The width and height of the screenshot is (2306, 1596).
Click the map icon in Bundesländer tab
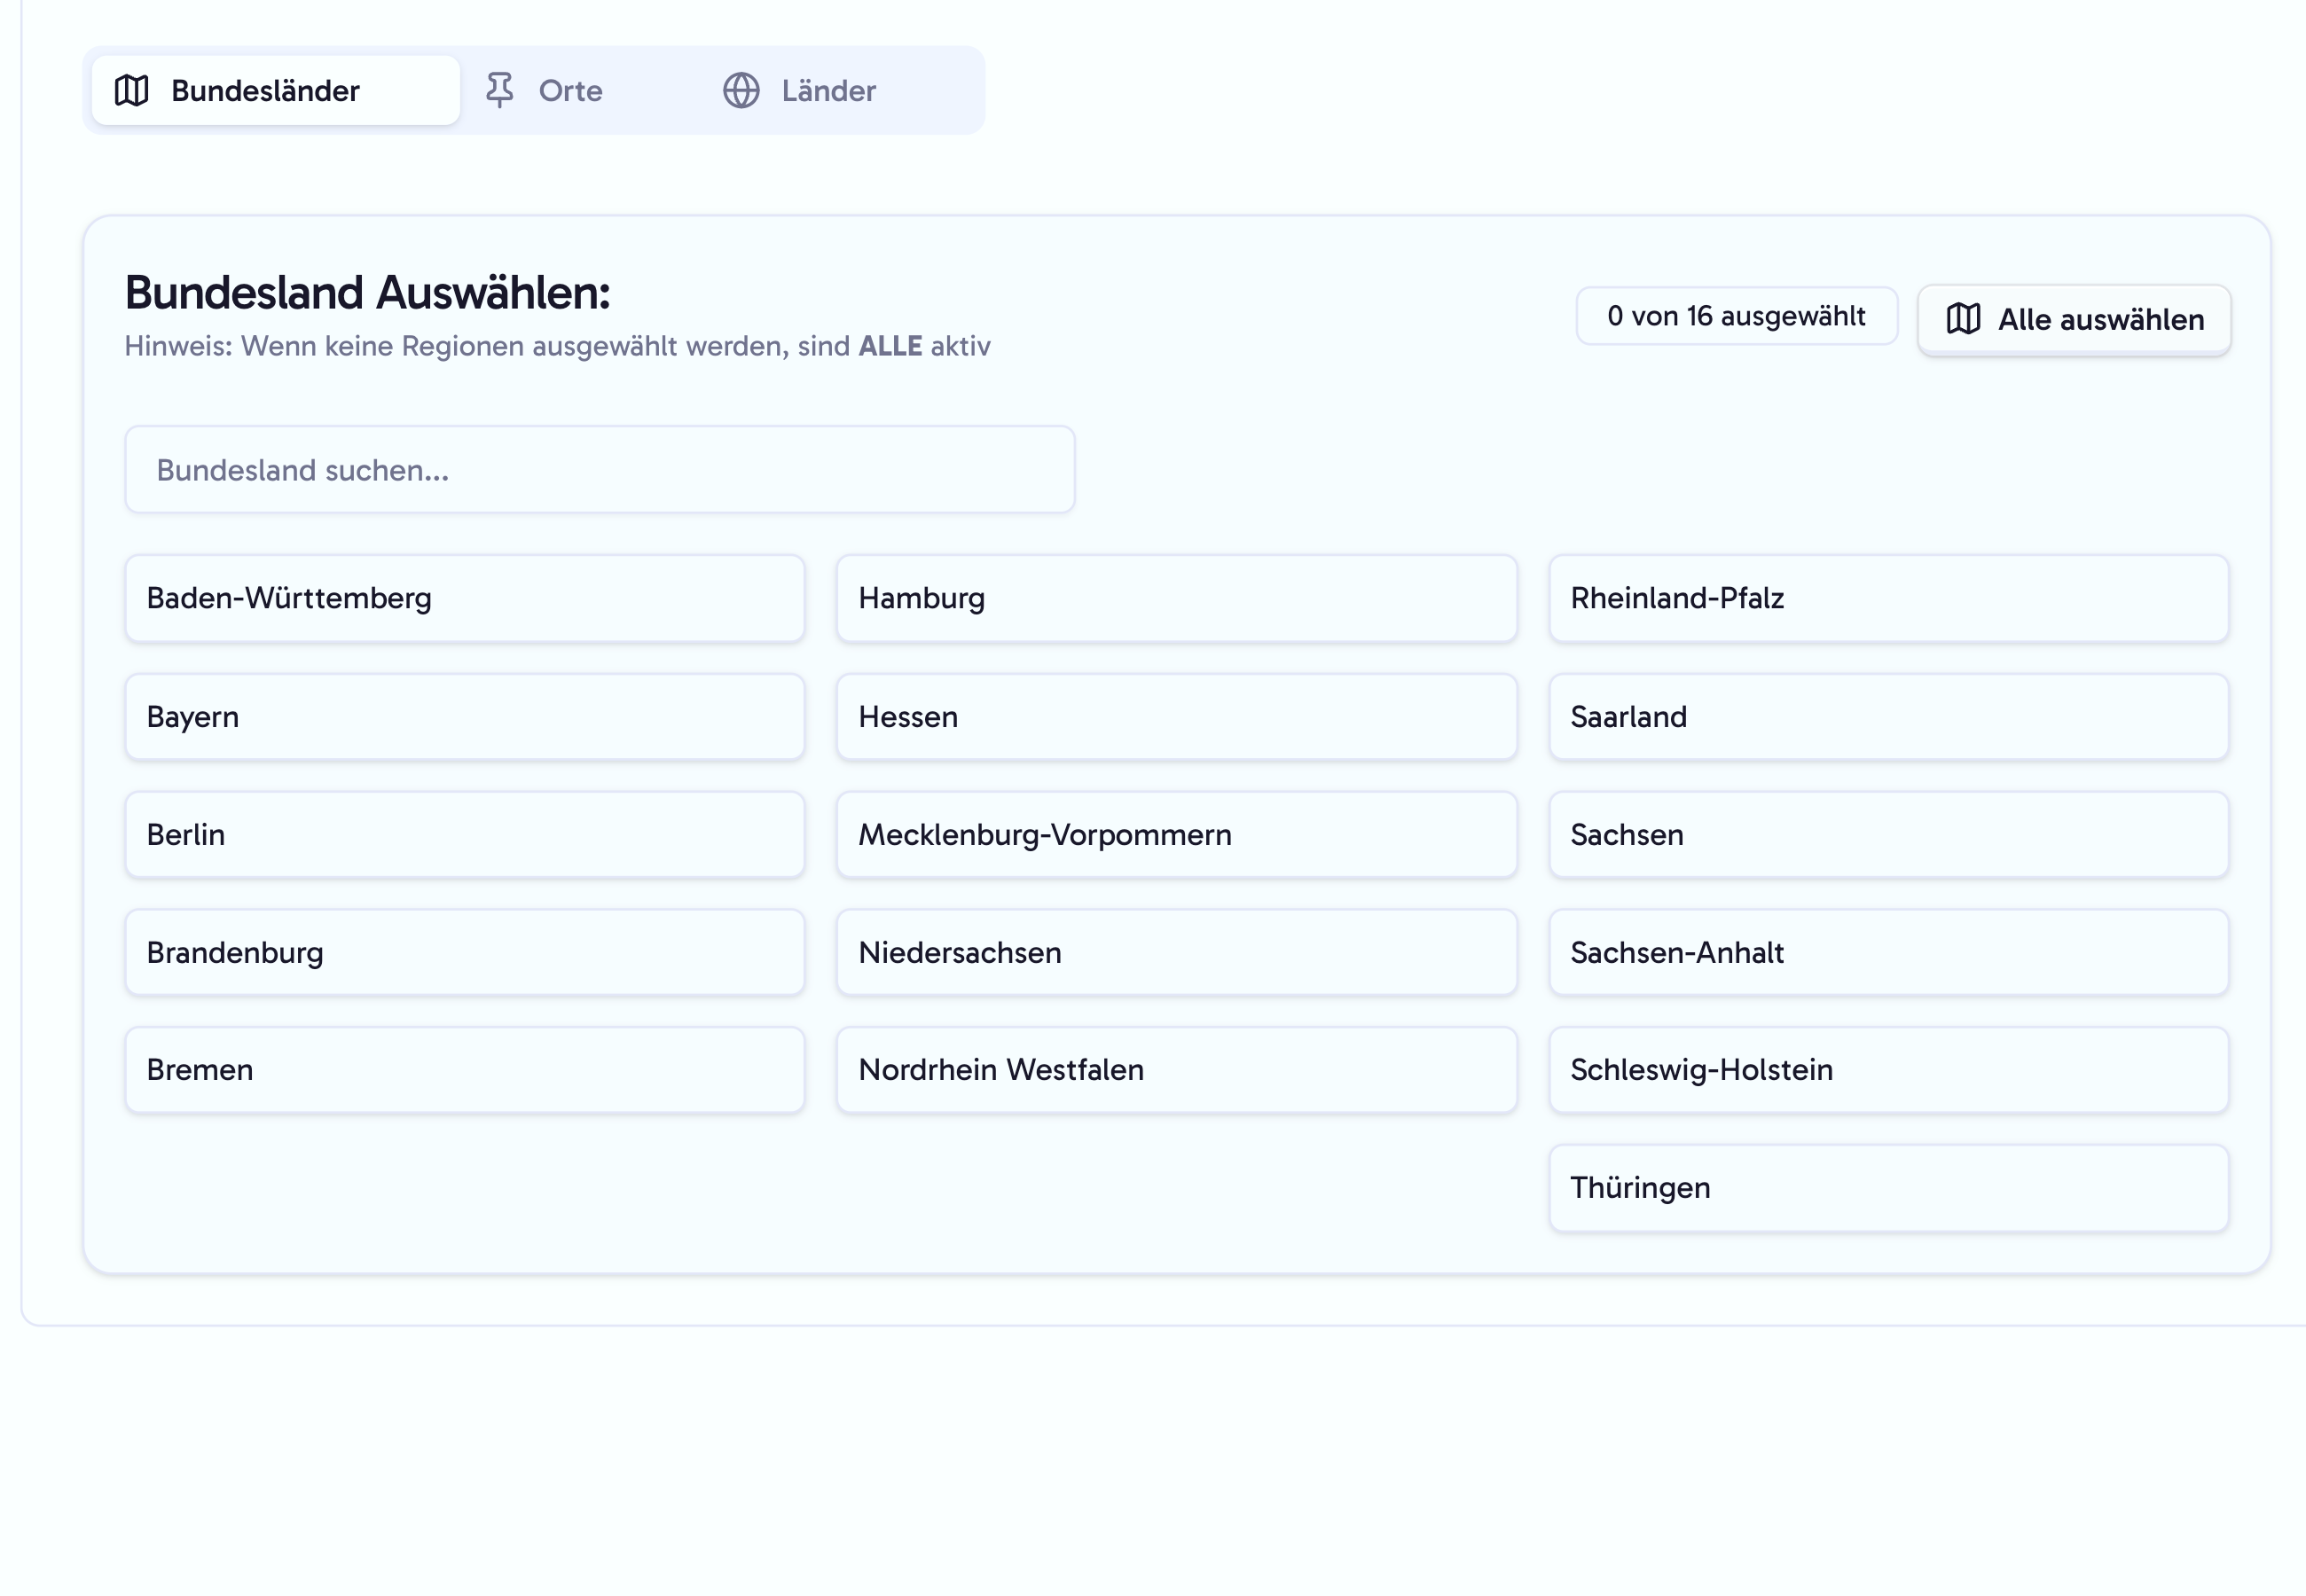pyautogui.click(x=131, y=90)
